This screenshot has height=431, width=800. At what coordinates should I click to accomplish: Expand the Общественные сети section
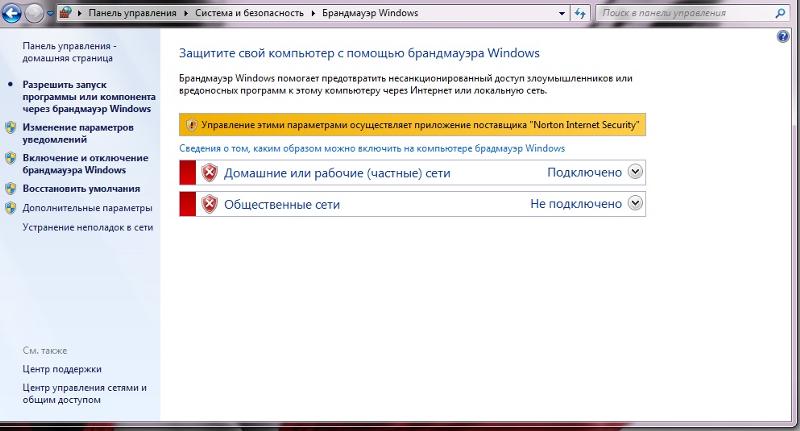(635, 203)
